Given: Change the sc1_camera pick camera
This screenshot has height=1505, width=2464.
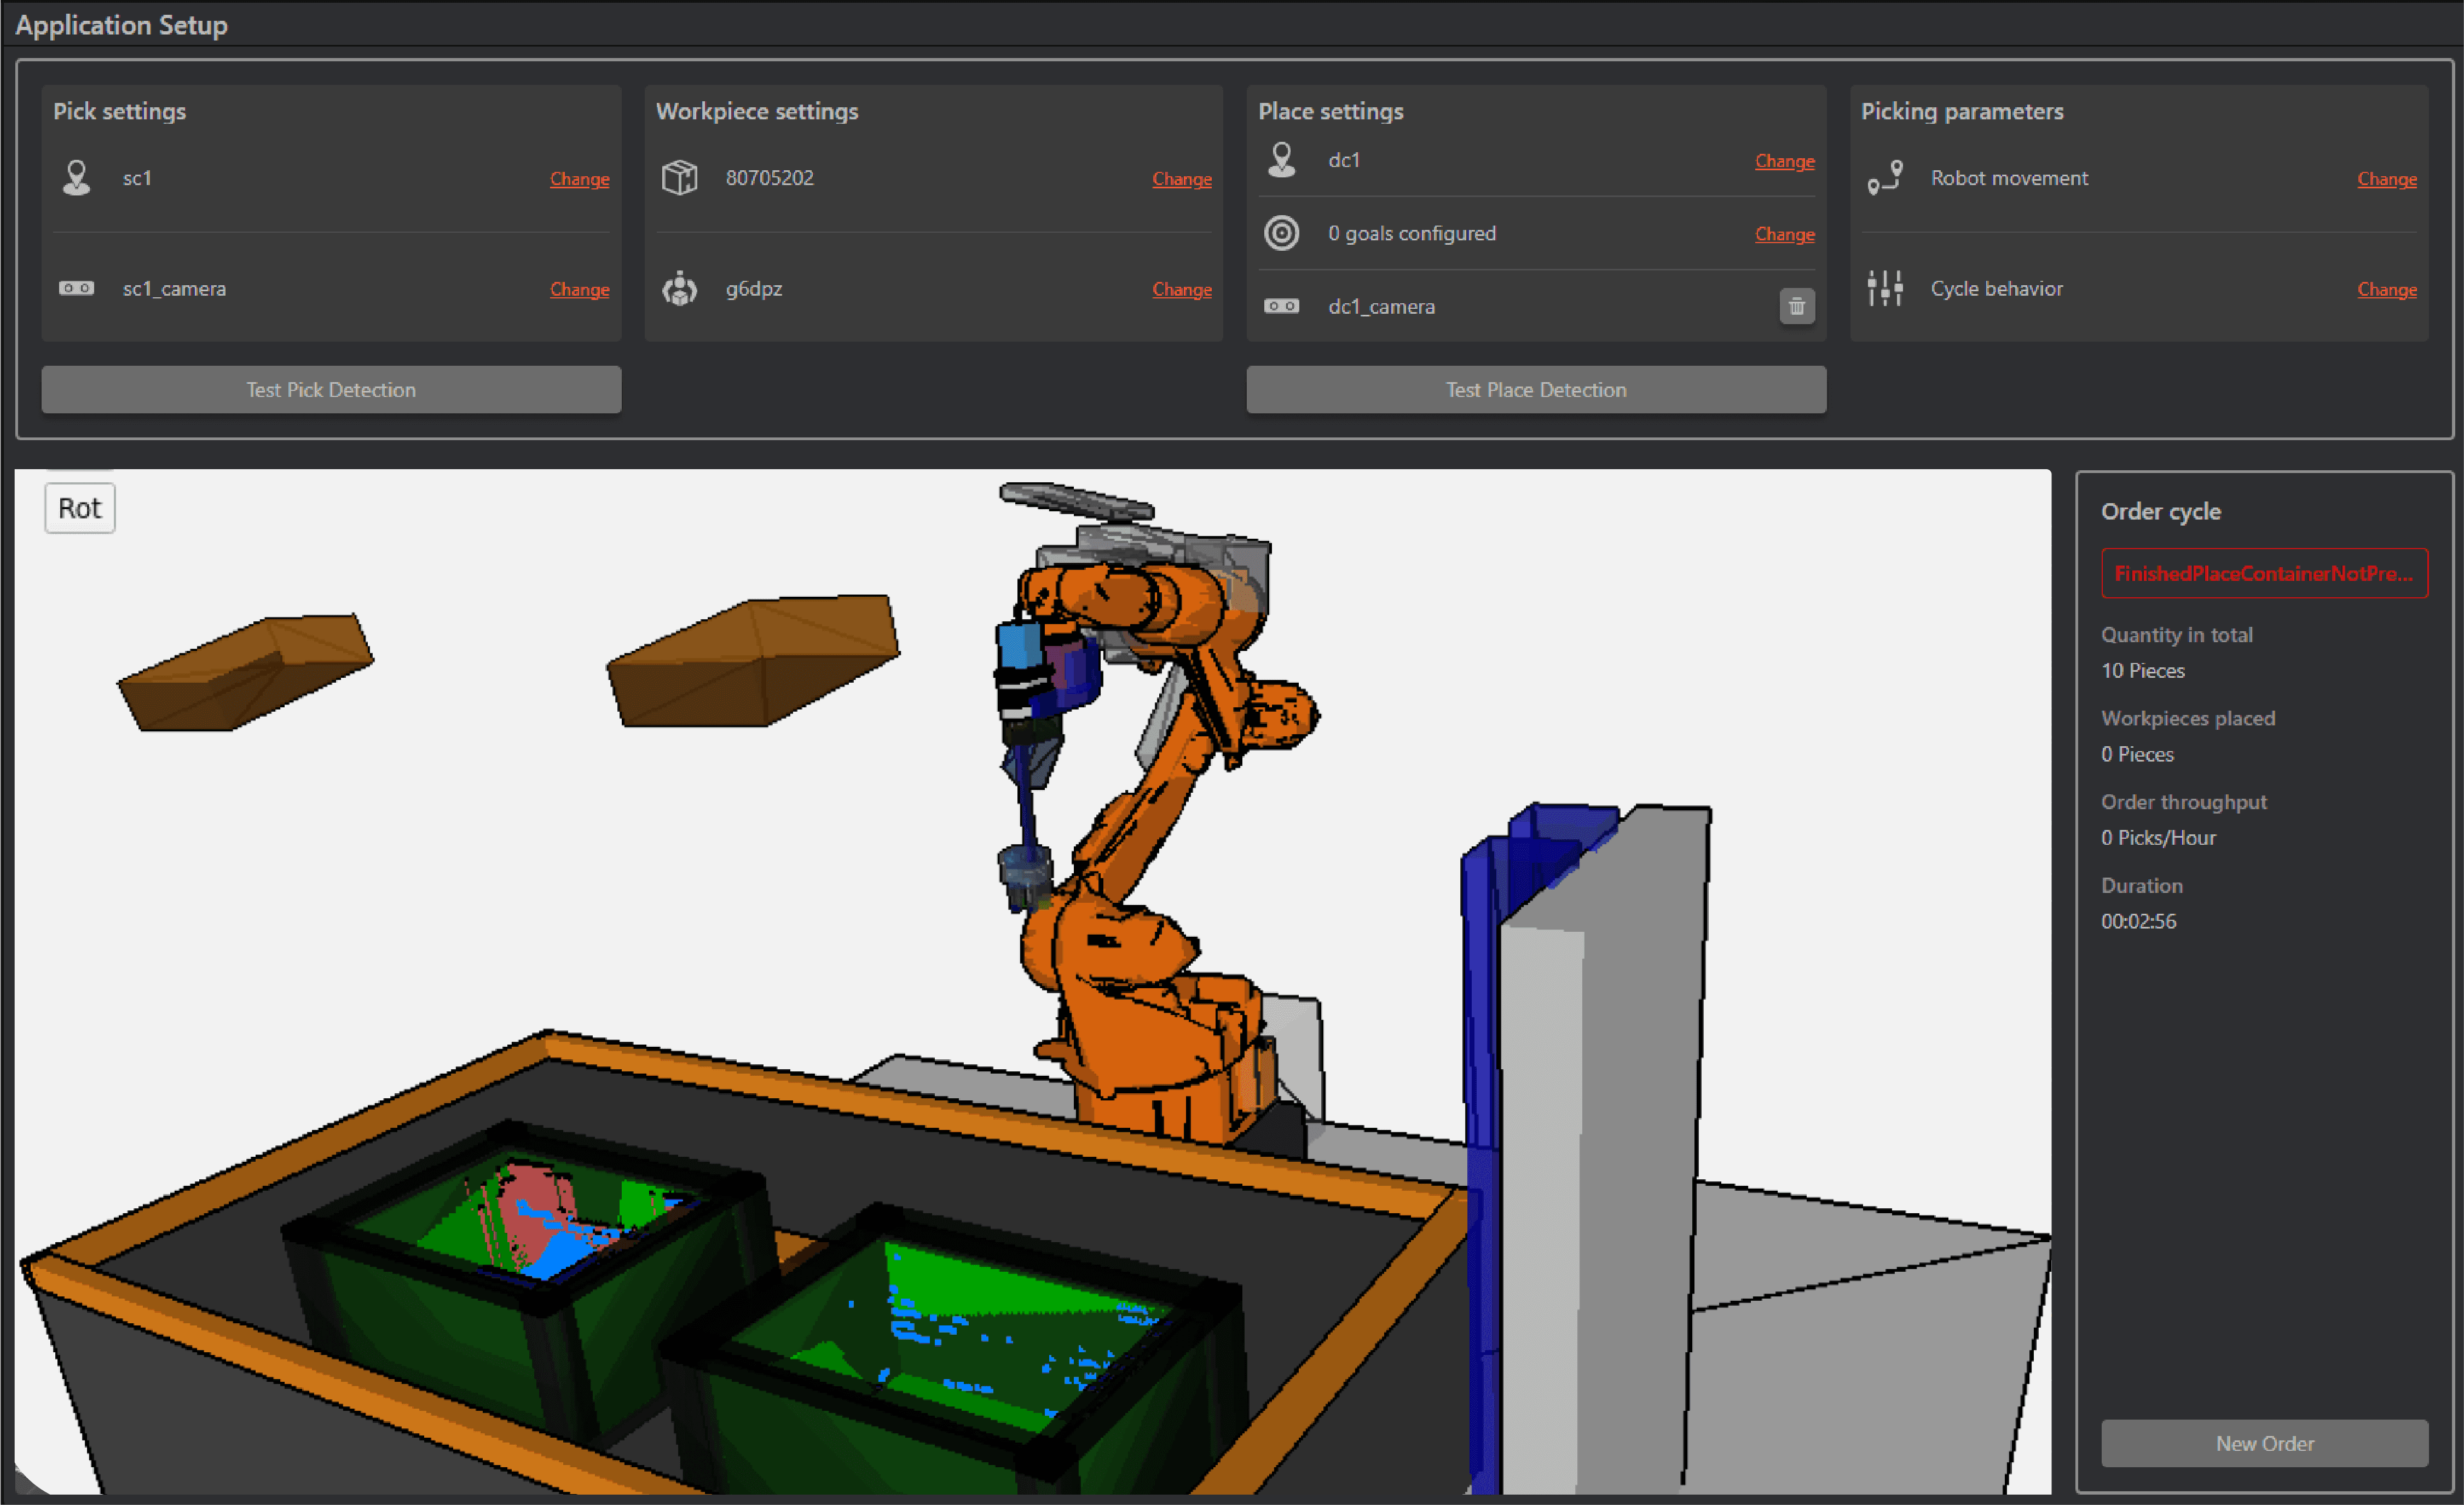Looking at the screenshot, I should click(579, 290).
